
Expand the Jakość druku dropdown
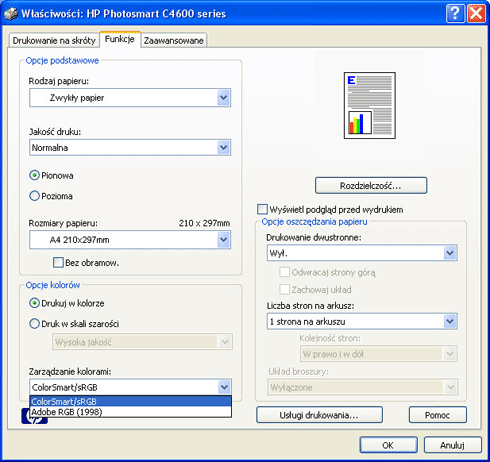point(130,147)
